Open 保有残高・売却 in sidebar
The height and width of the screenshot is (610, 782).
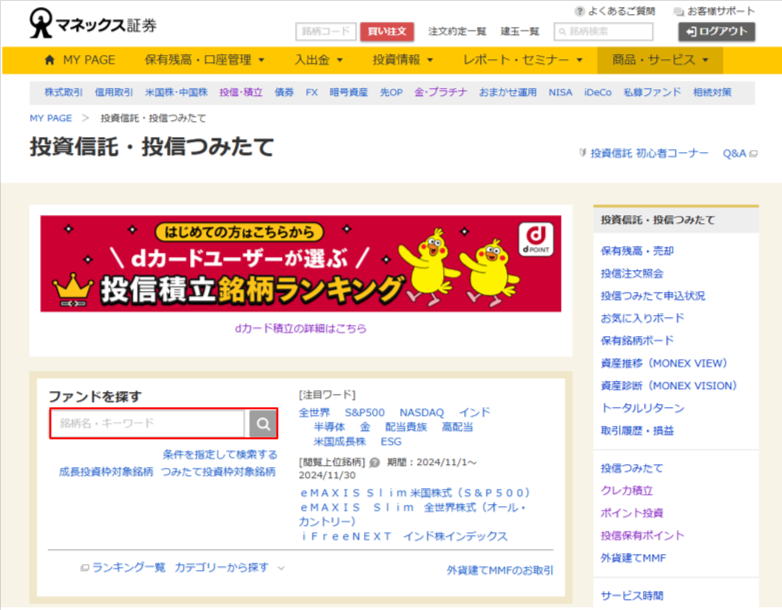click(x=637, y=251)
